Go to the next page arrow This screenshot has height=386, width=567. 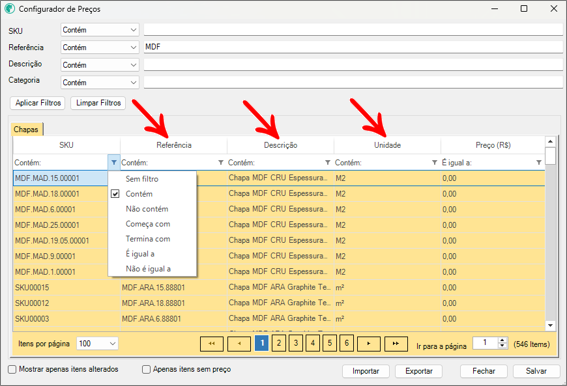[x=368, y=343]
